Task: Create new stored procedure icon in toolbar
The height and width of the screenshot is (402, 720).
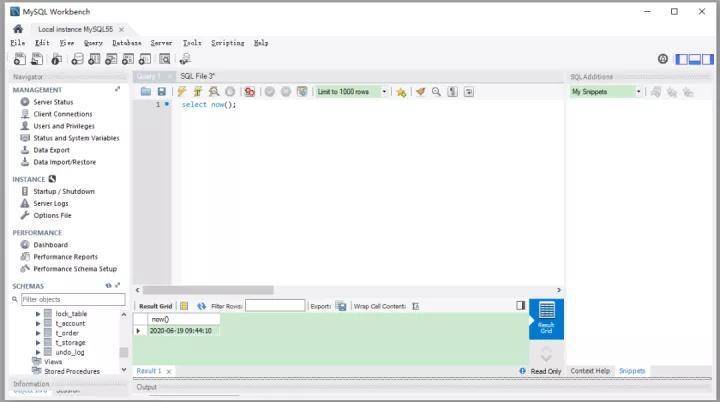Action: 128,59
